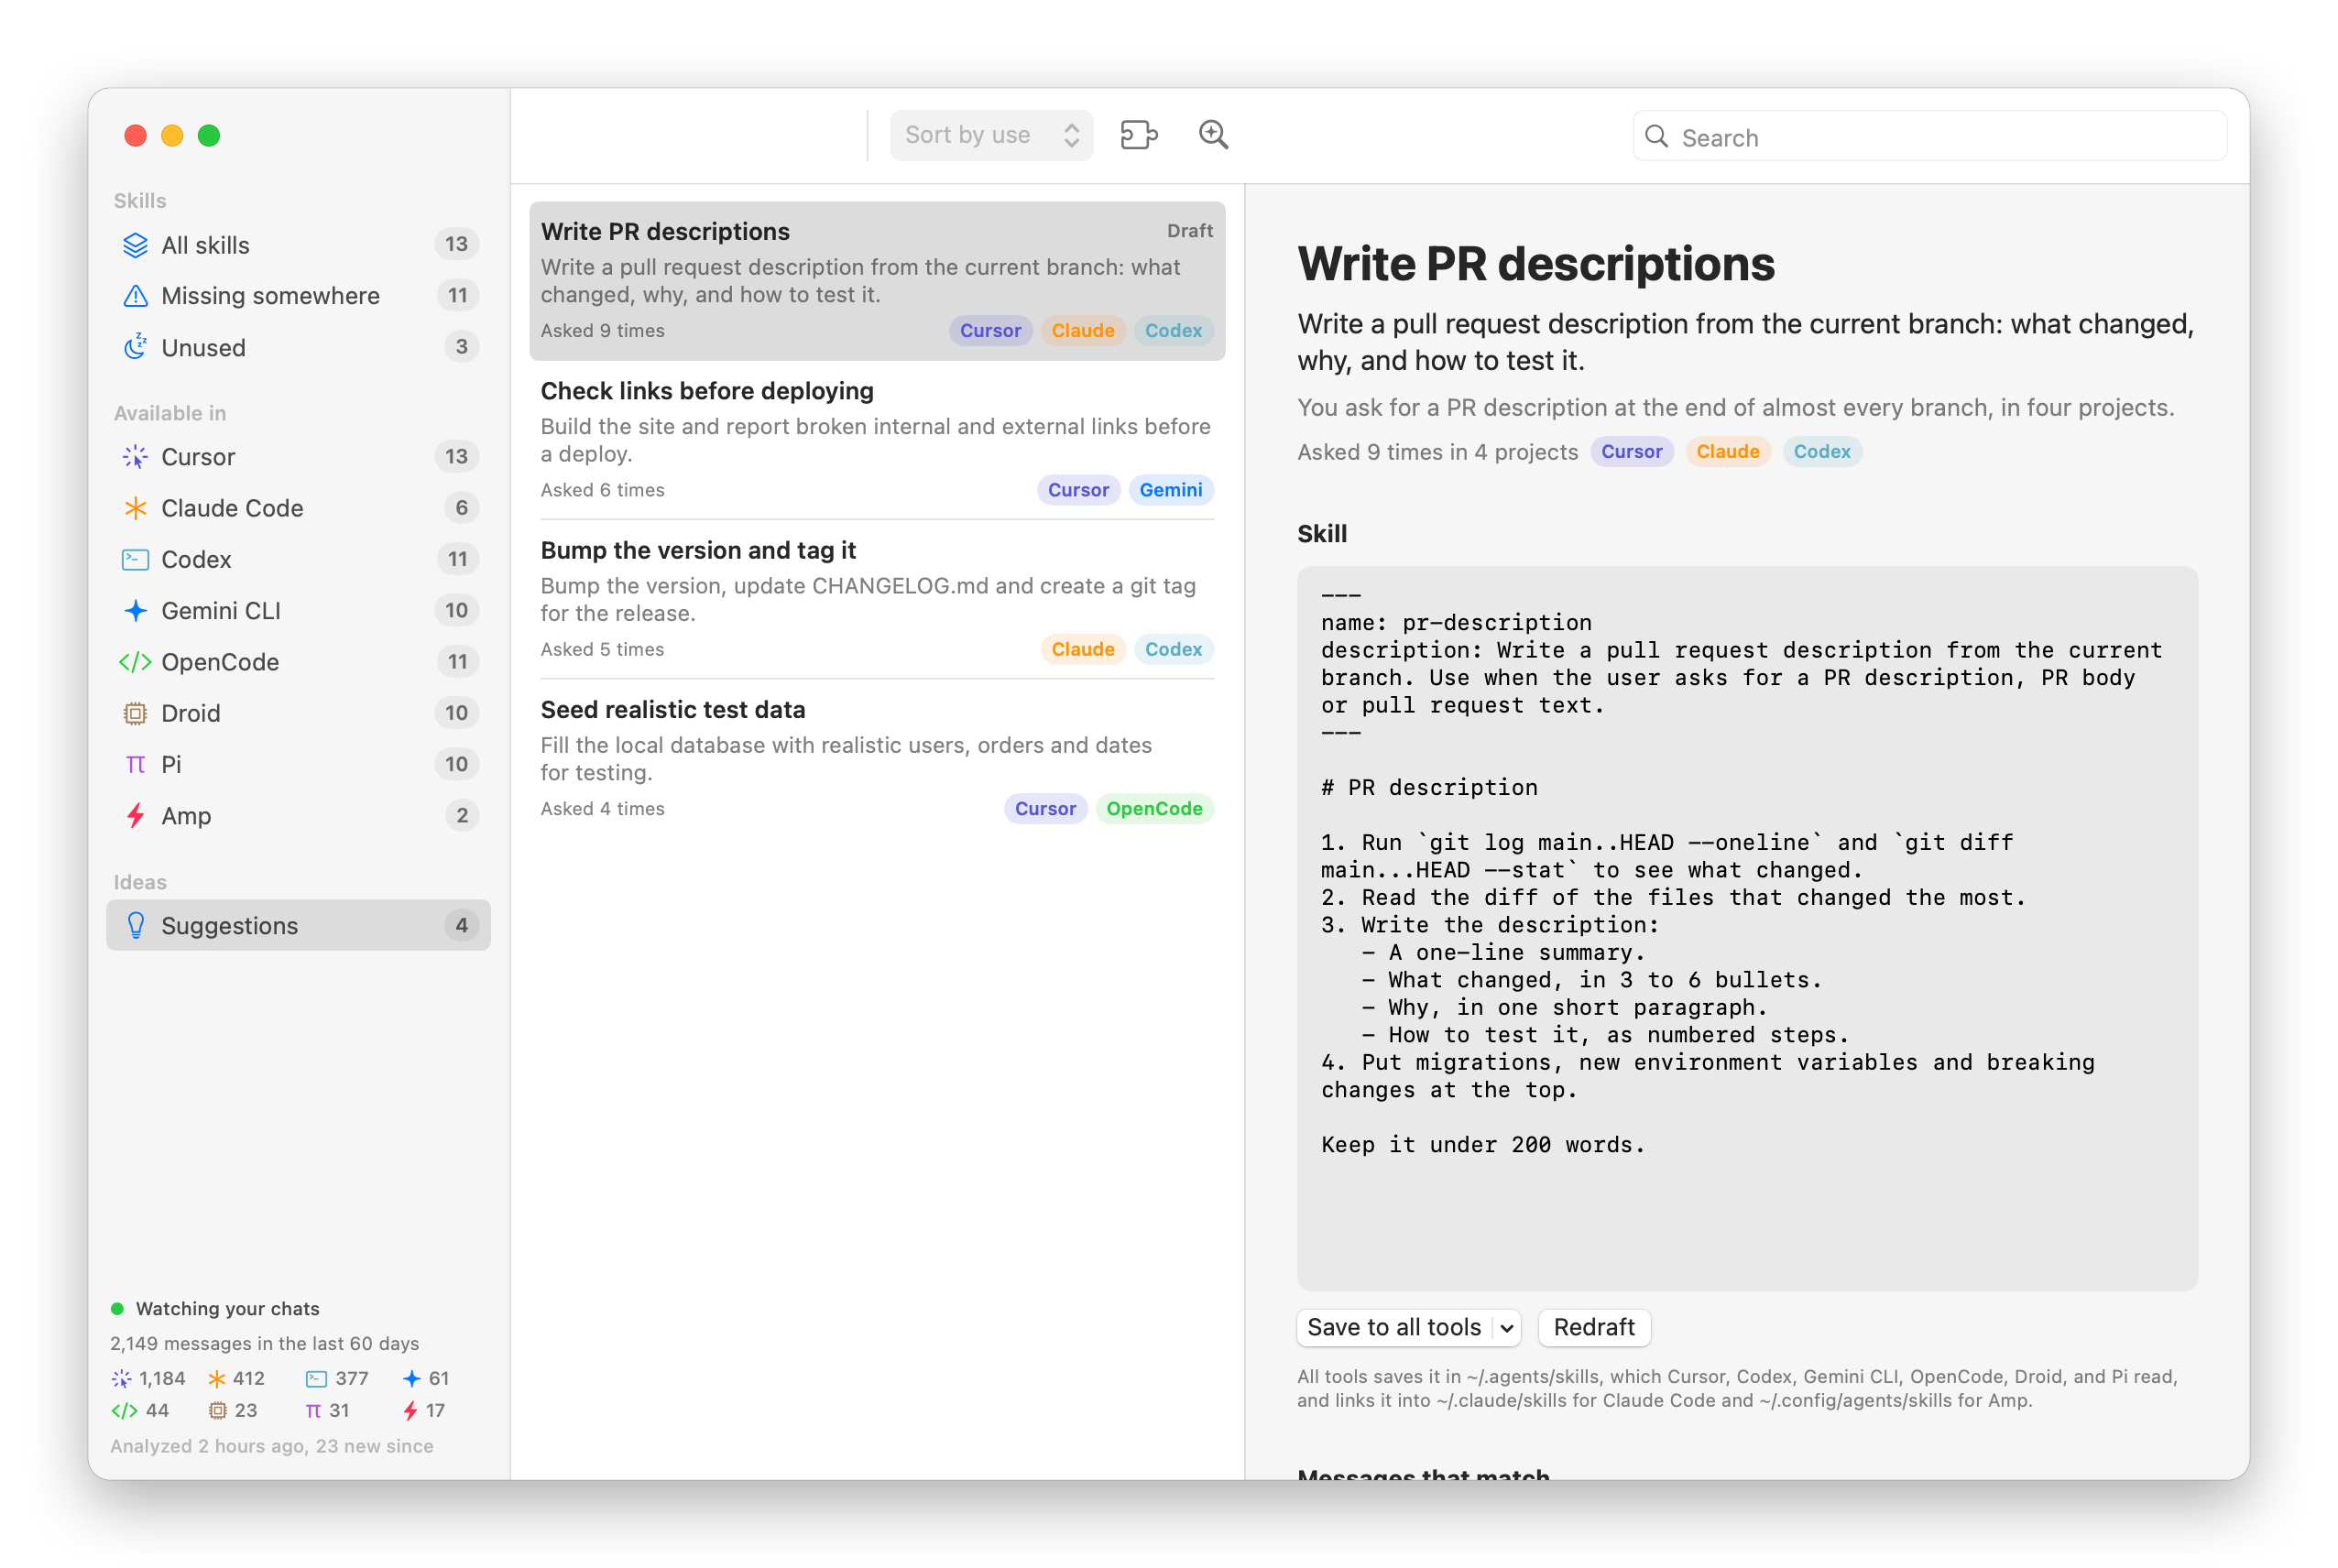Screen dimensions: 2338x1568
Task: Click Gemini stat icon beside 61
Action: 411,1379
